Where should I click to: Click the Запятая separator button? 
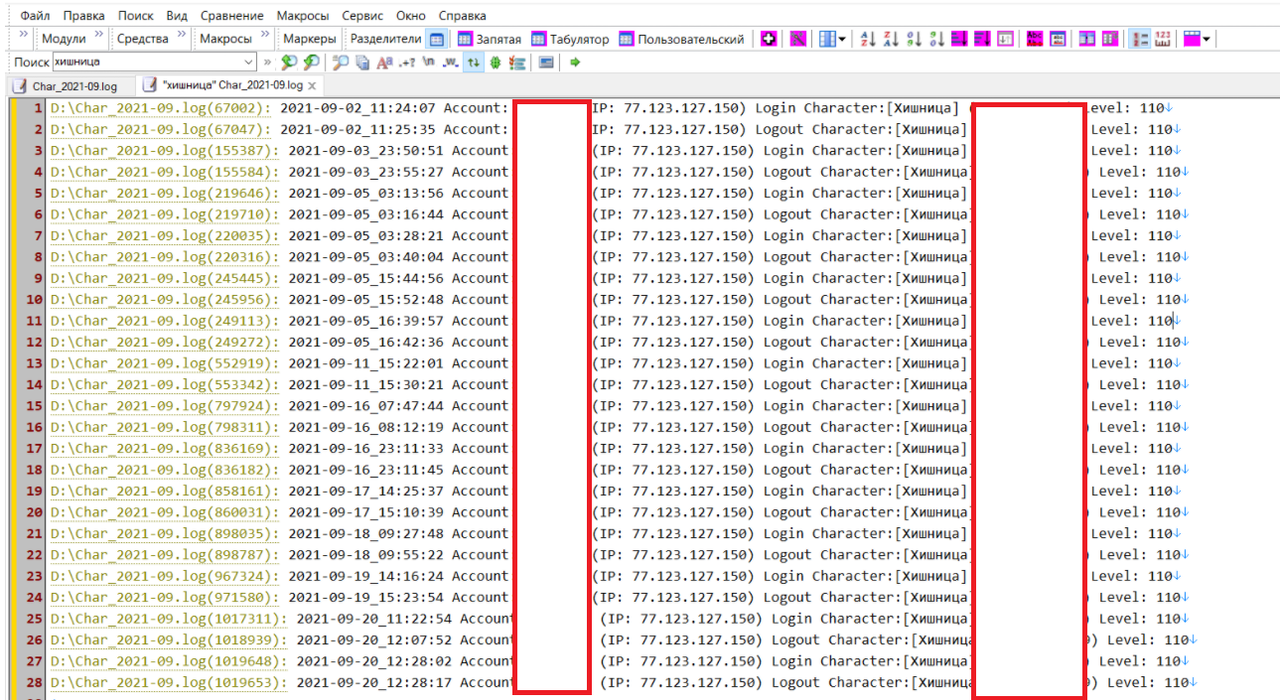click(x=489, y=39)
